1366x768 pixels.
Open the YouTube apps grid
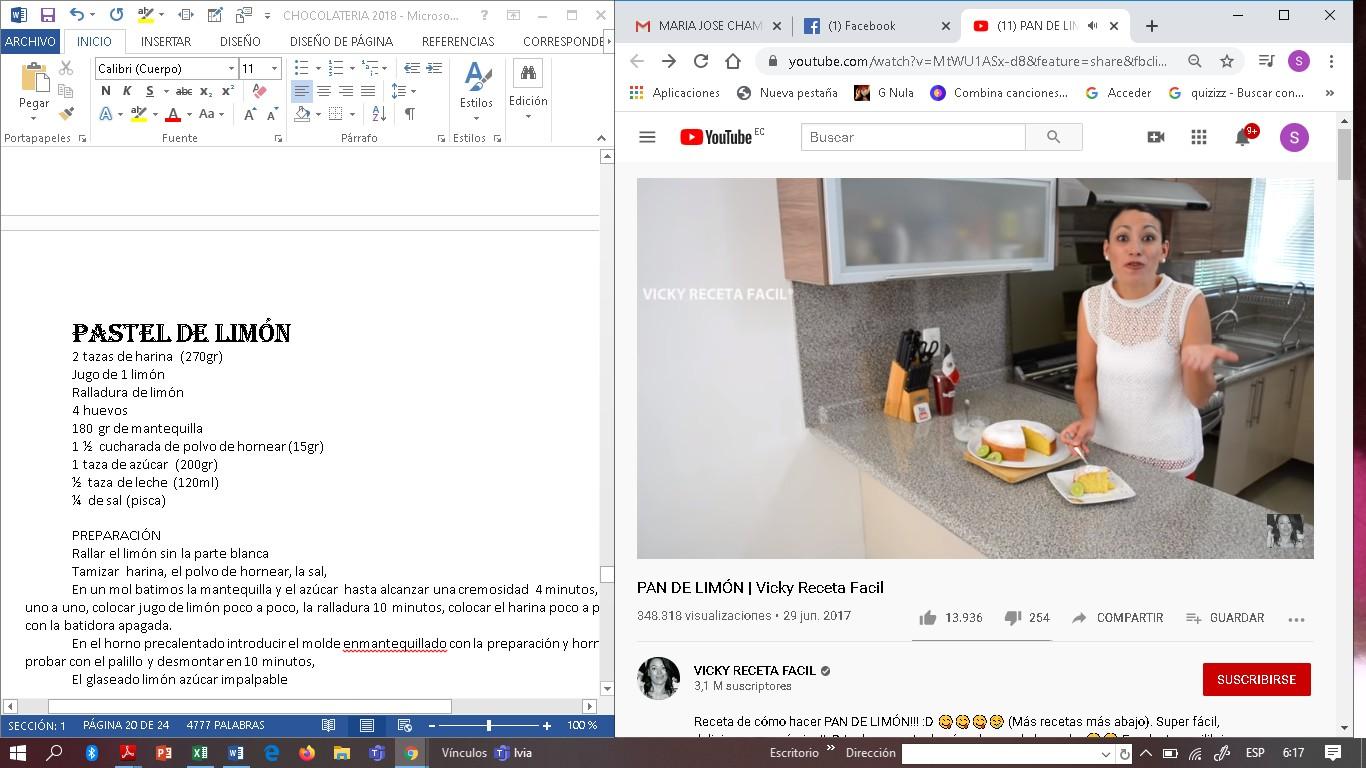pyautogui.click(x=1199, y=137)
